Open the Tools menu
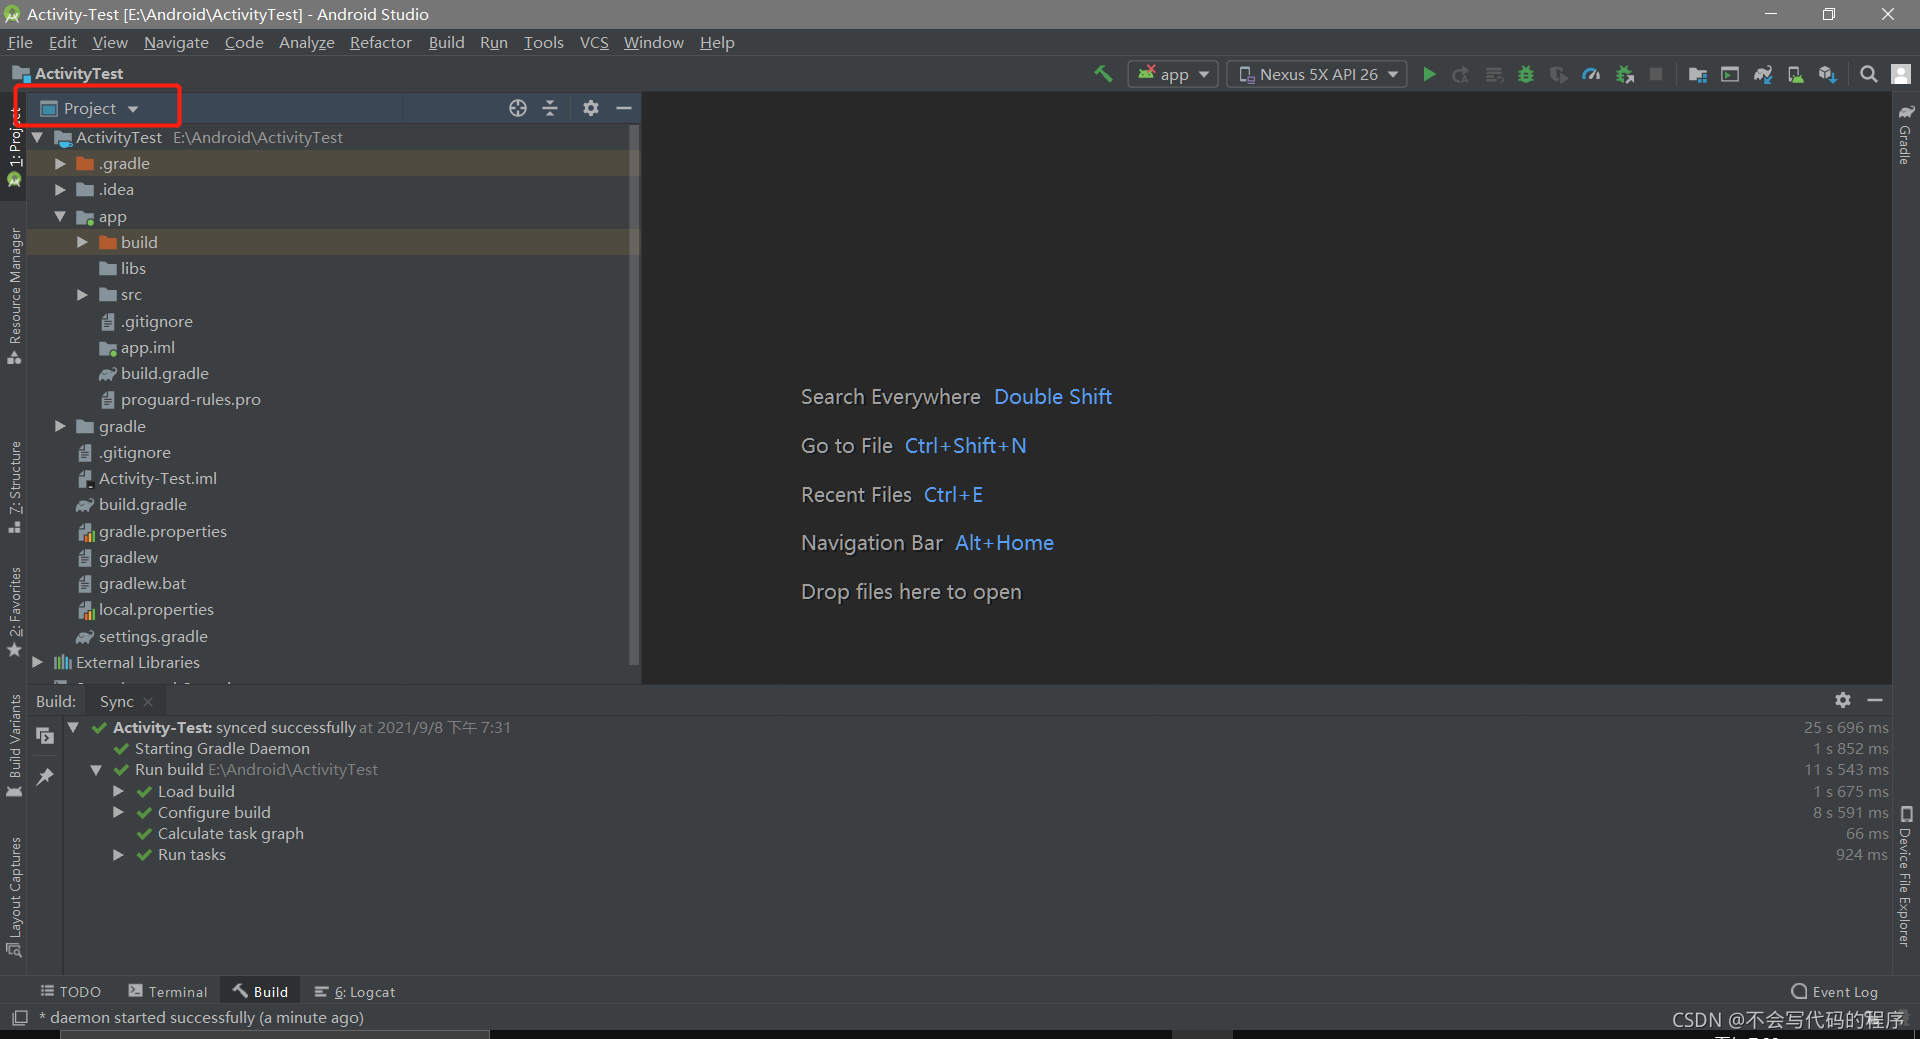Image resolution: width=1920 pixels, height=1039 pixels. click(543, 42)
